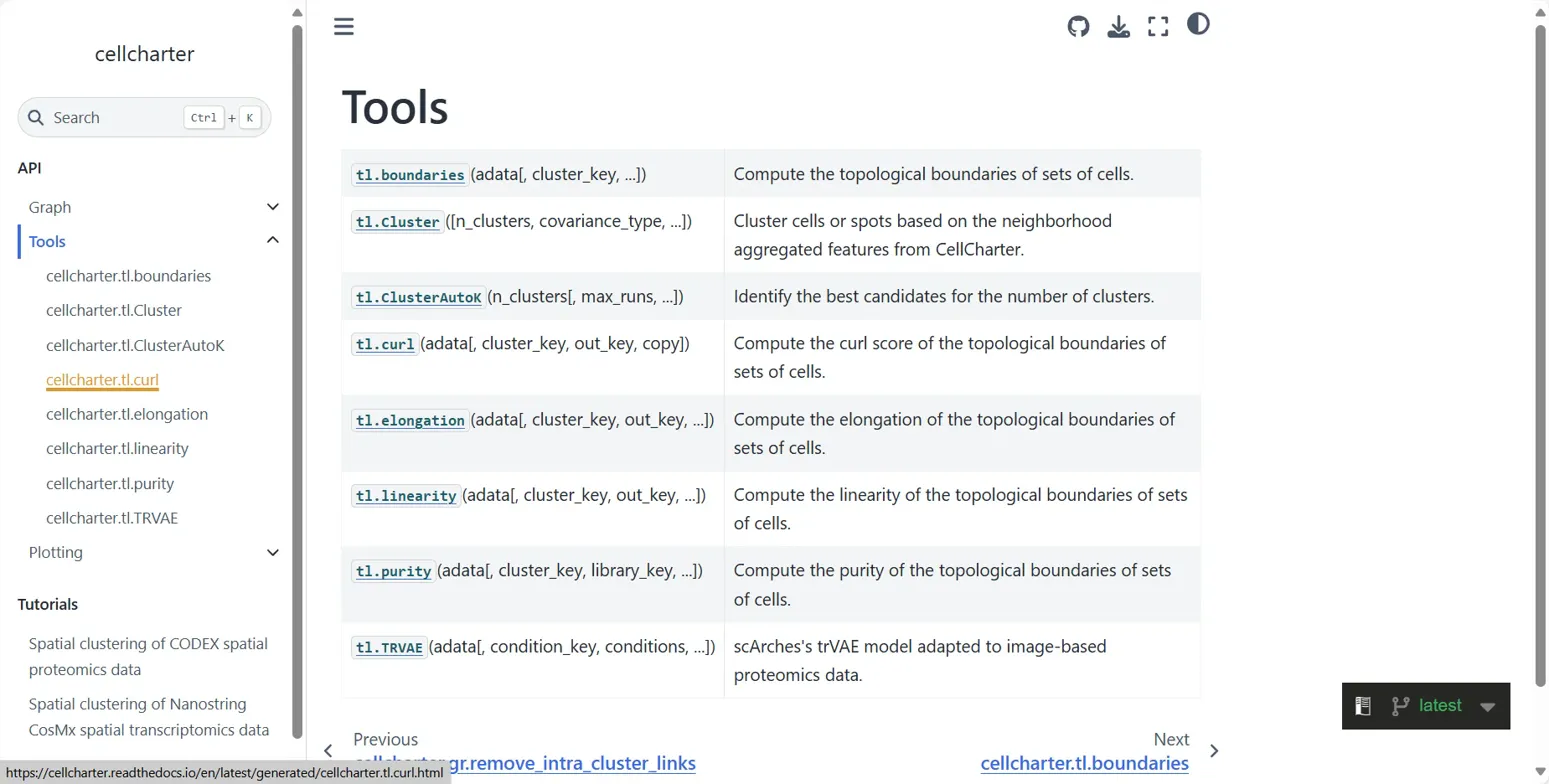This screenshot has width=1549, height=784.
Task: Click the download page icon
Action: [x=1118, y=26]
